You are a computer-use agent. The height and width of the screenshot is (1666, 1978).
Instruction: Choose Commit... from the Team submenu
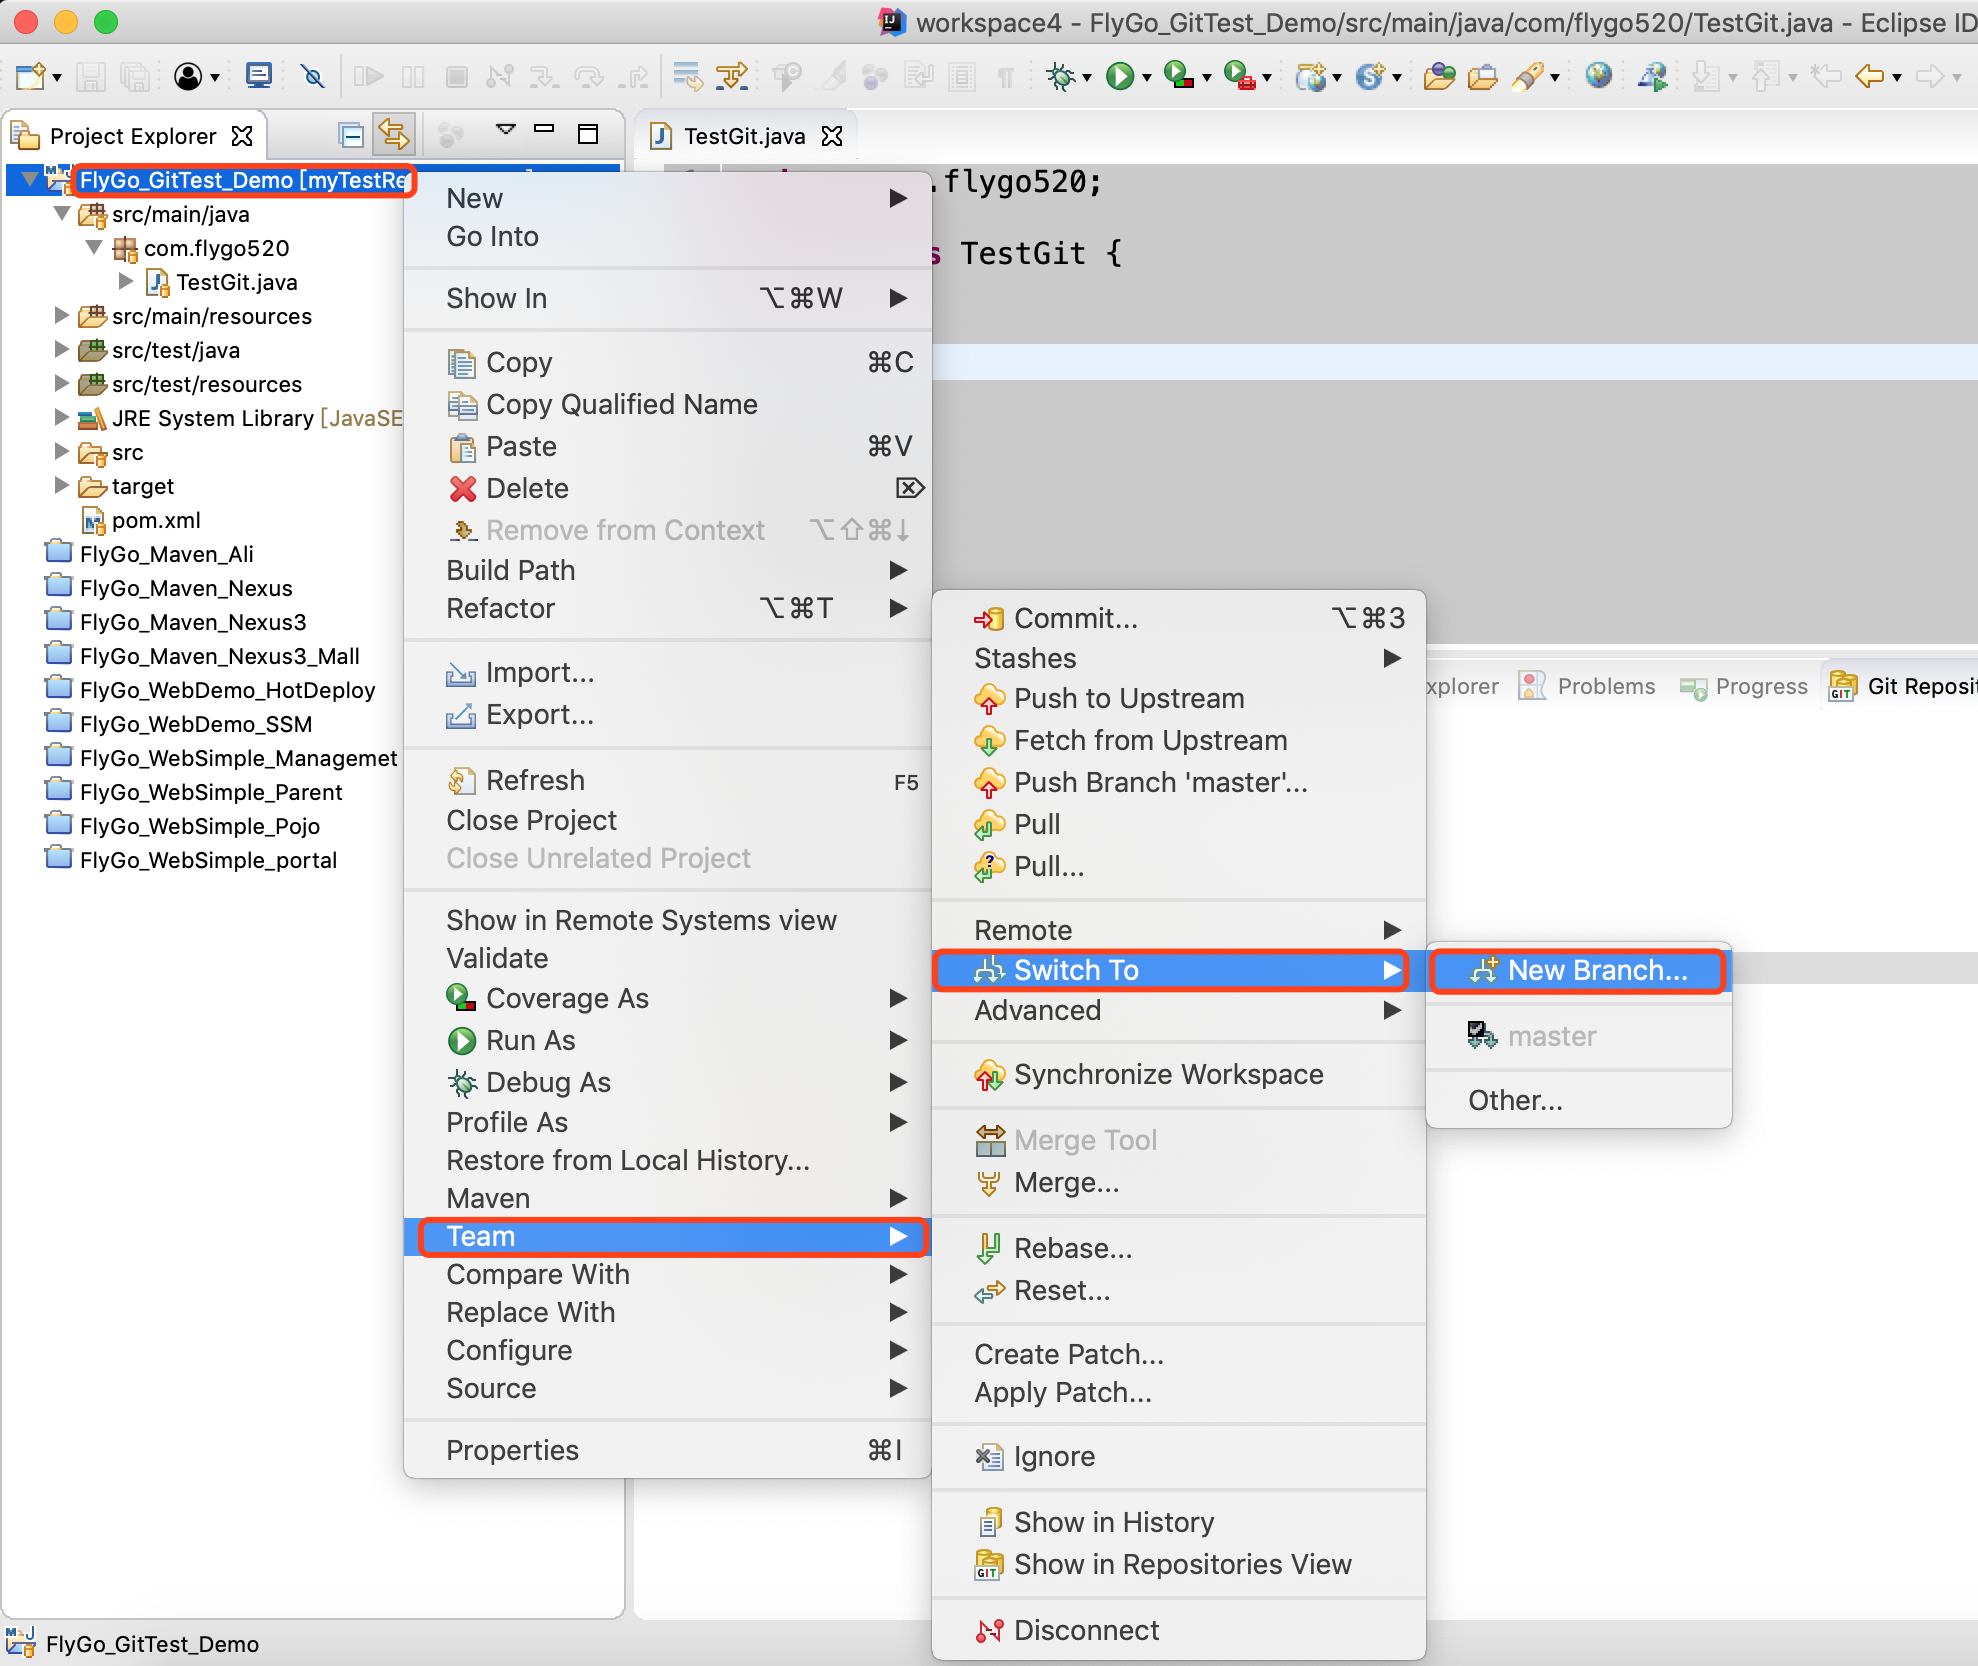click(x=1075, y=619)
